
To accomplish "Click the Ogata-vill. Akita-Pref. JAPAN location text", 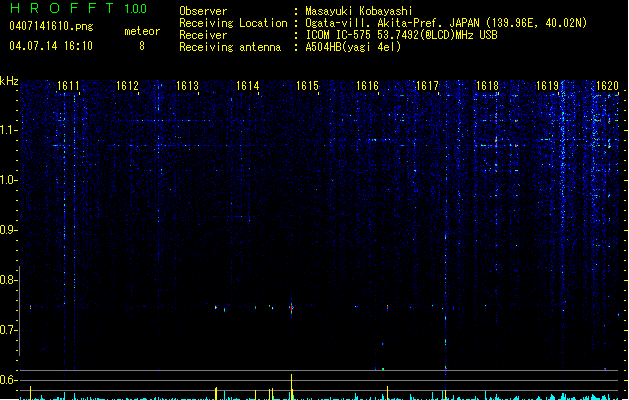I will 446,23.
